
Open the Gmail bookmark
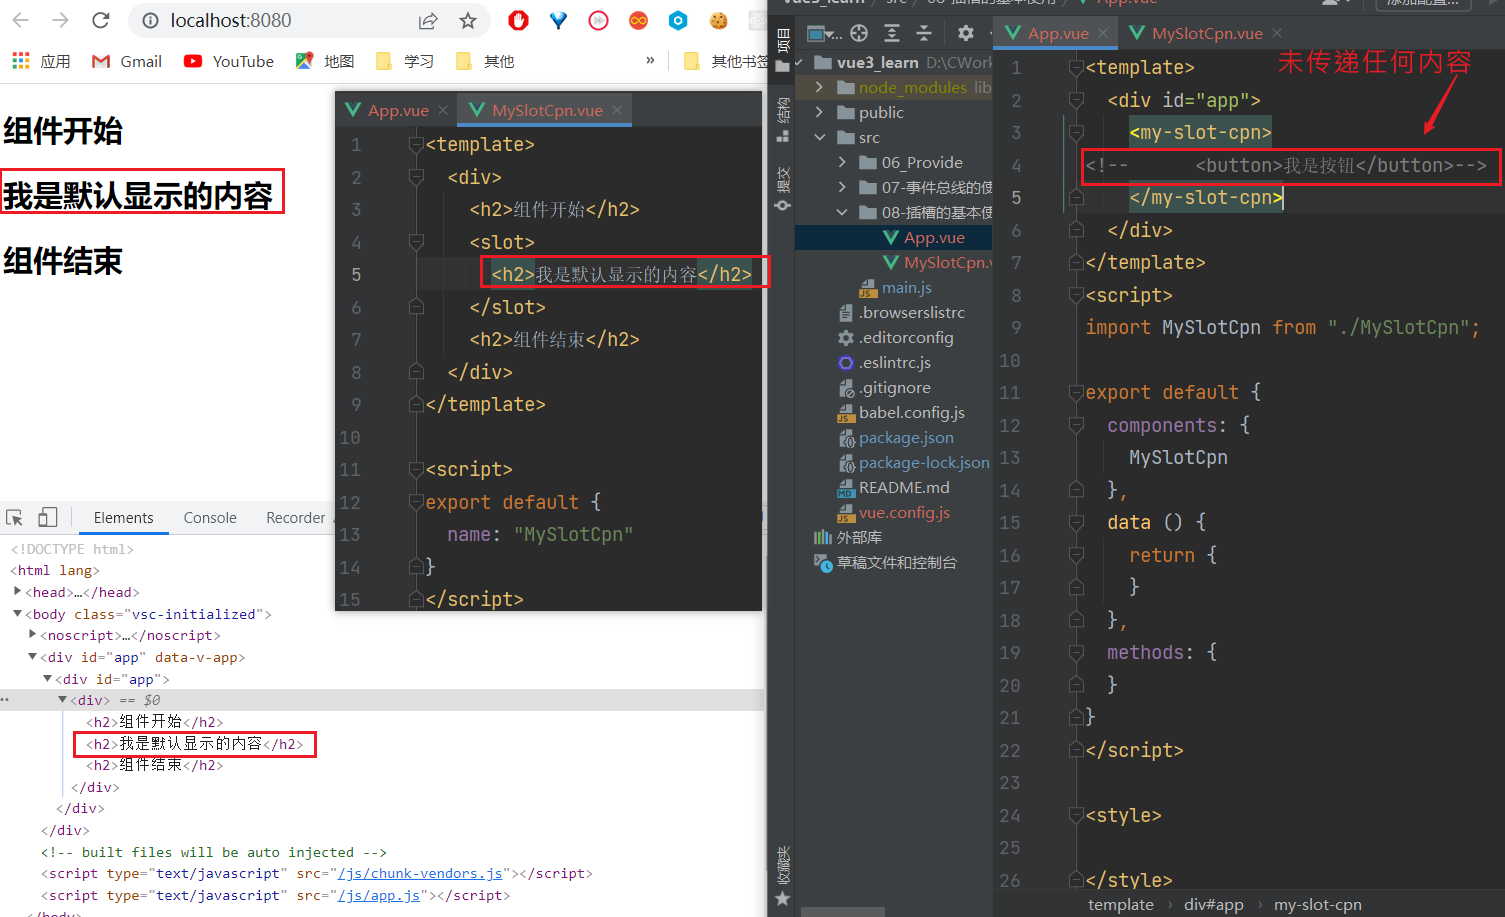tap(127, 61)
